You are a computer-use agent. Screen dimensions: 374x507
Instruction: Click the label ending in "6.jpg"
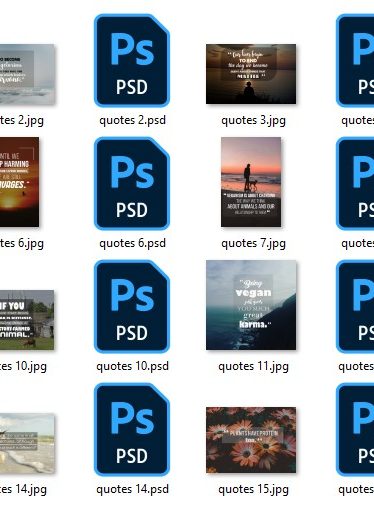22,243
